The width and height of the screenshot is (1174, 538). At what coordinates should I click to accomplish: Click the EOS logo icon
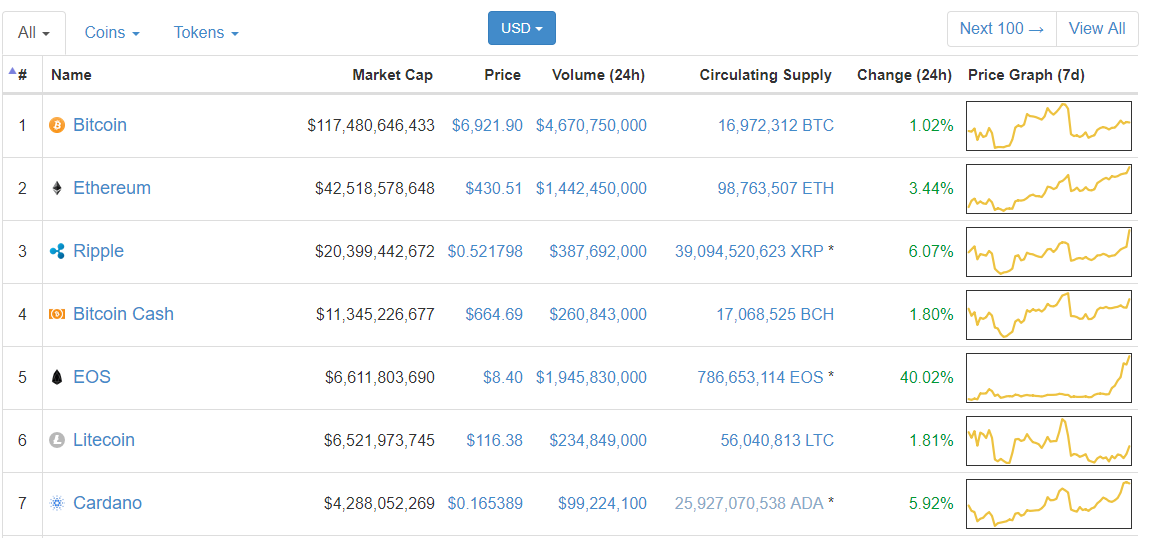coord(57,377)
